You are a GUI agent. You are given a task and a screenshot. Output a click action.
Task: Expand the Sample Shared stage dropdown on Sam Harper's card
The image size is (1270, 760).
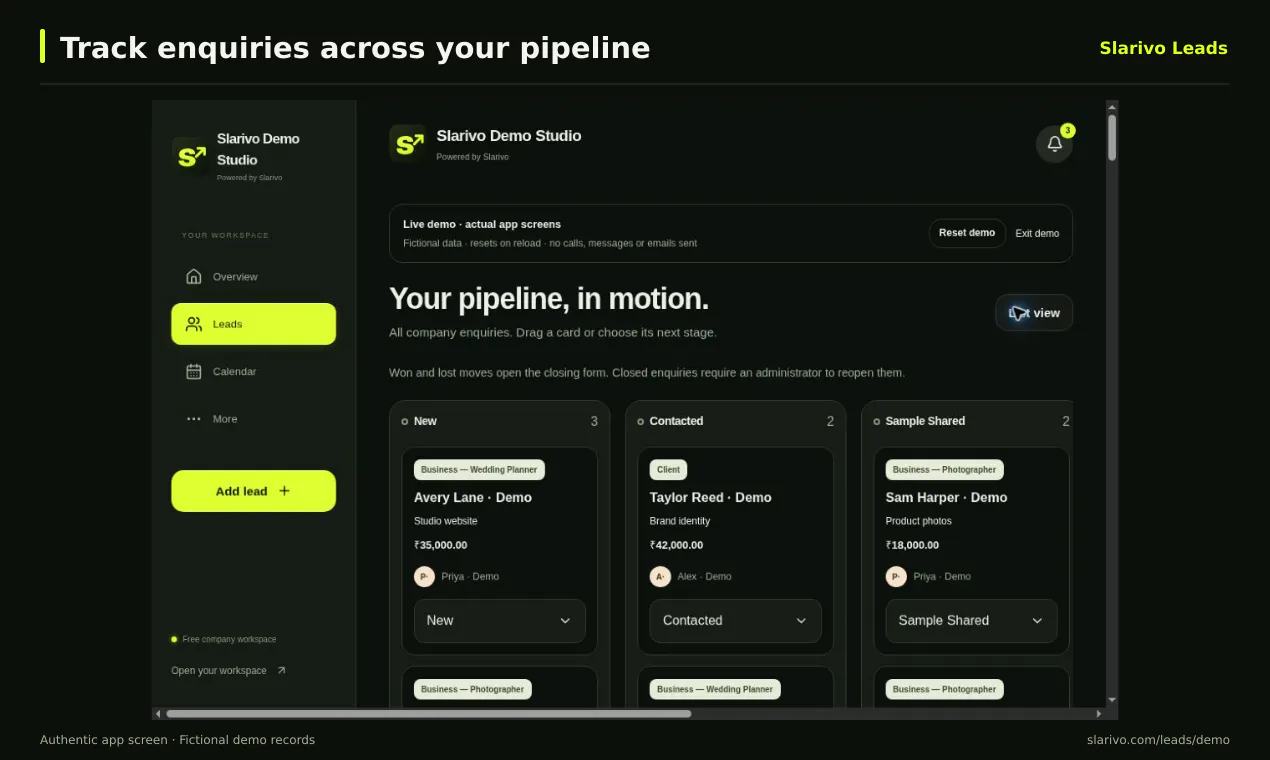click(x=971, y=621)
